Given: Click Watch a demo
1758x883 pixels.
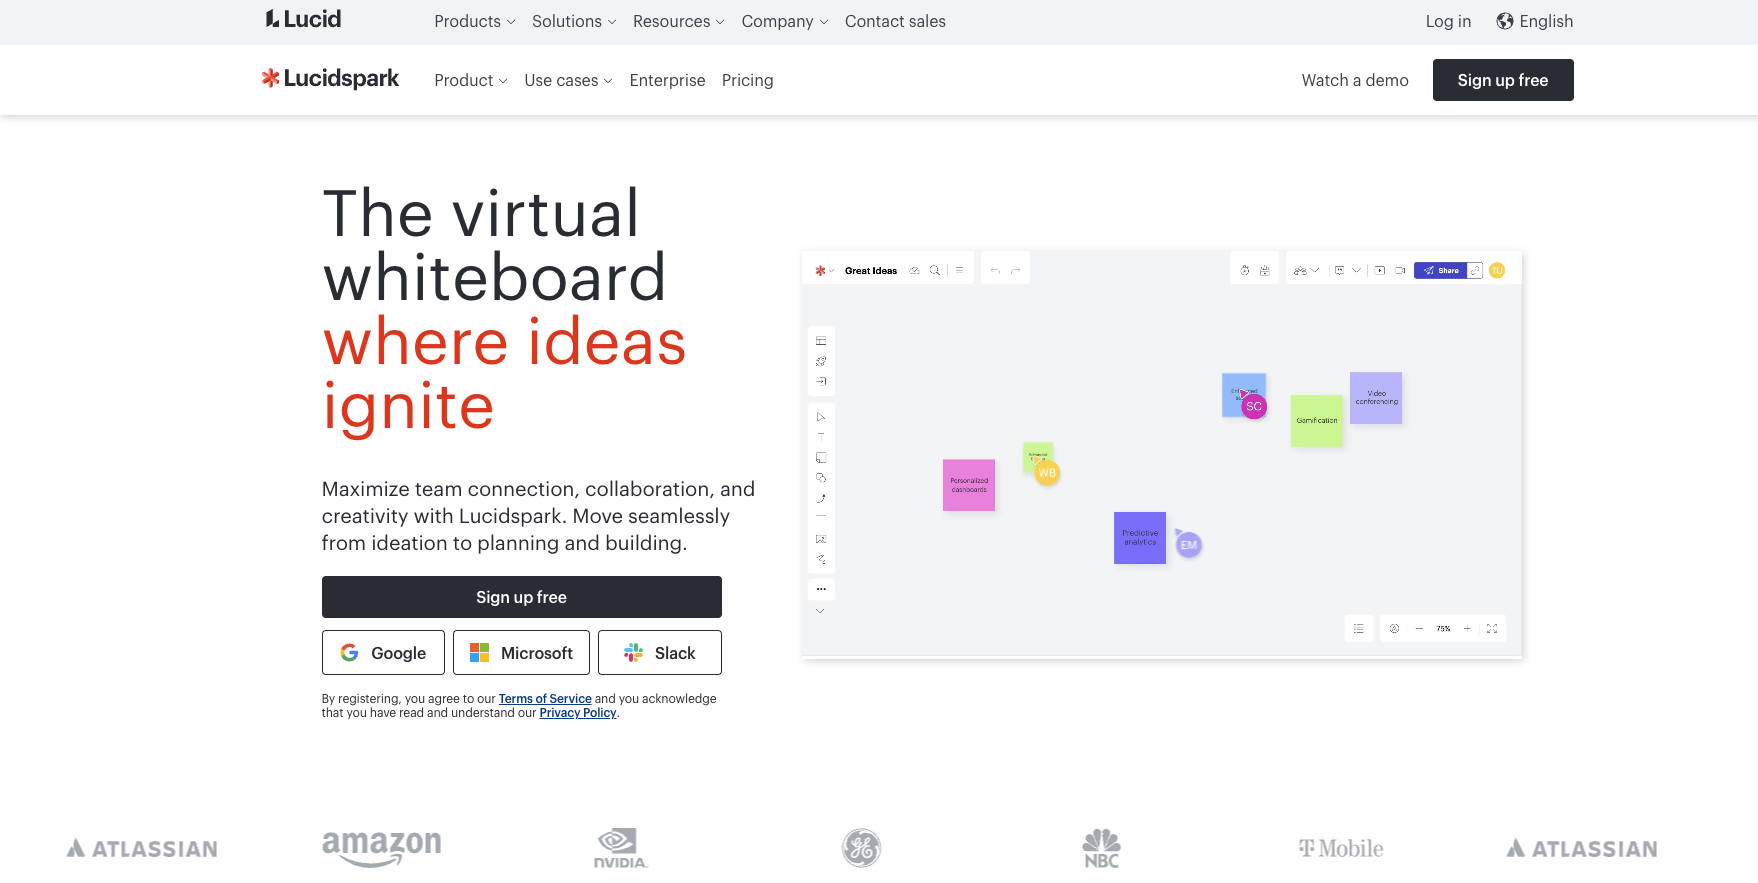Looking at the screenshot, I should pos(1355,80).
